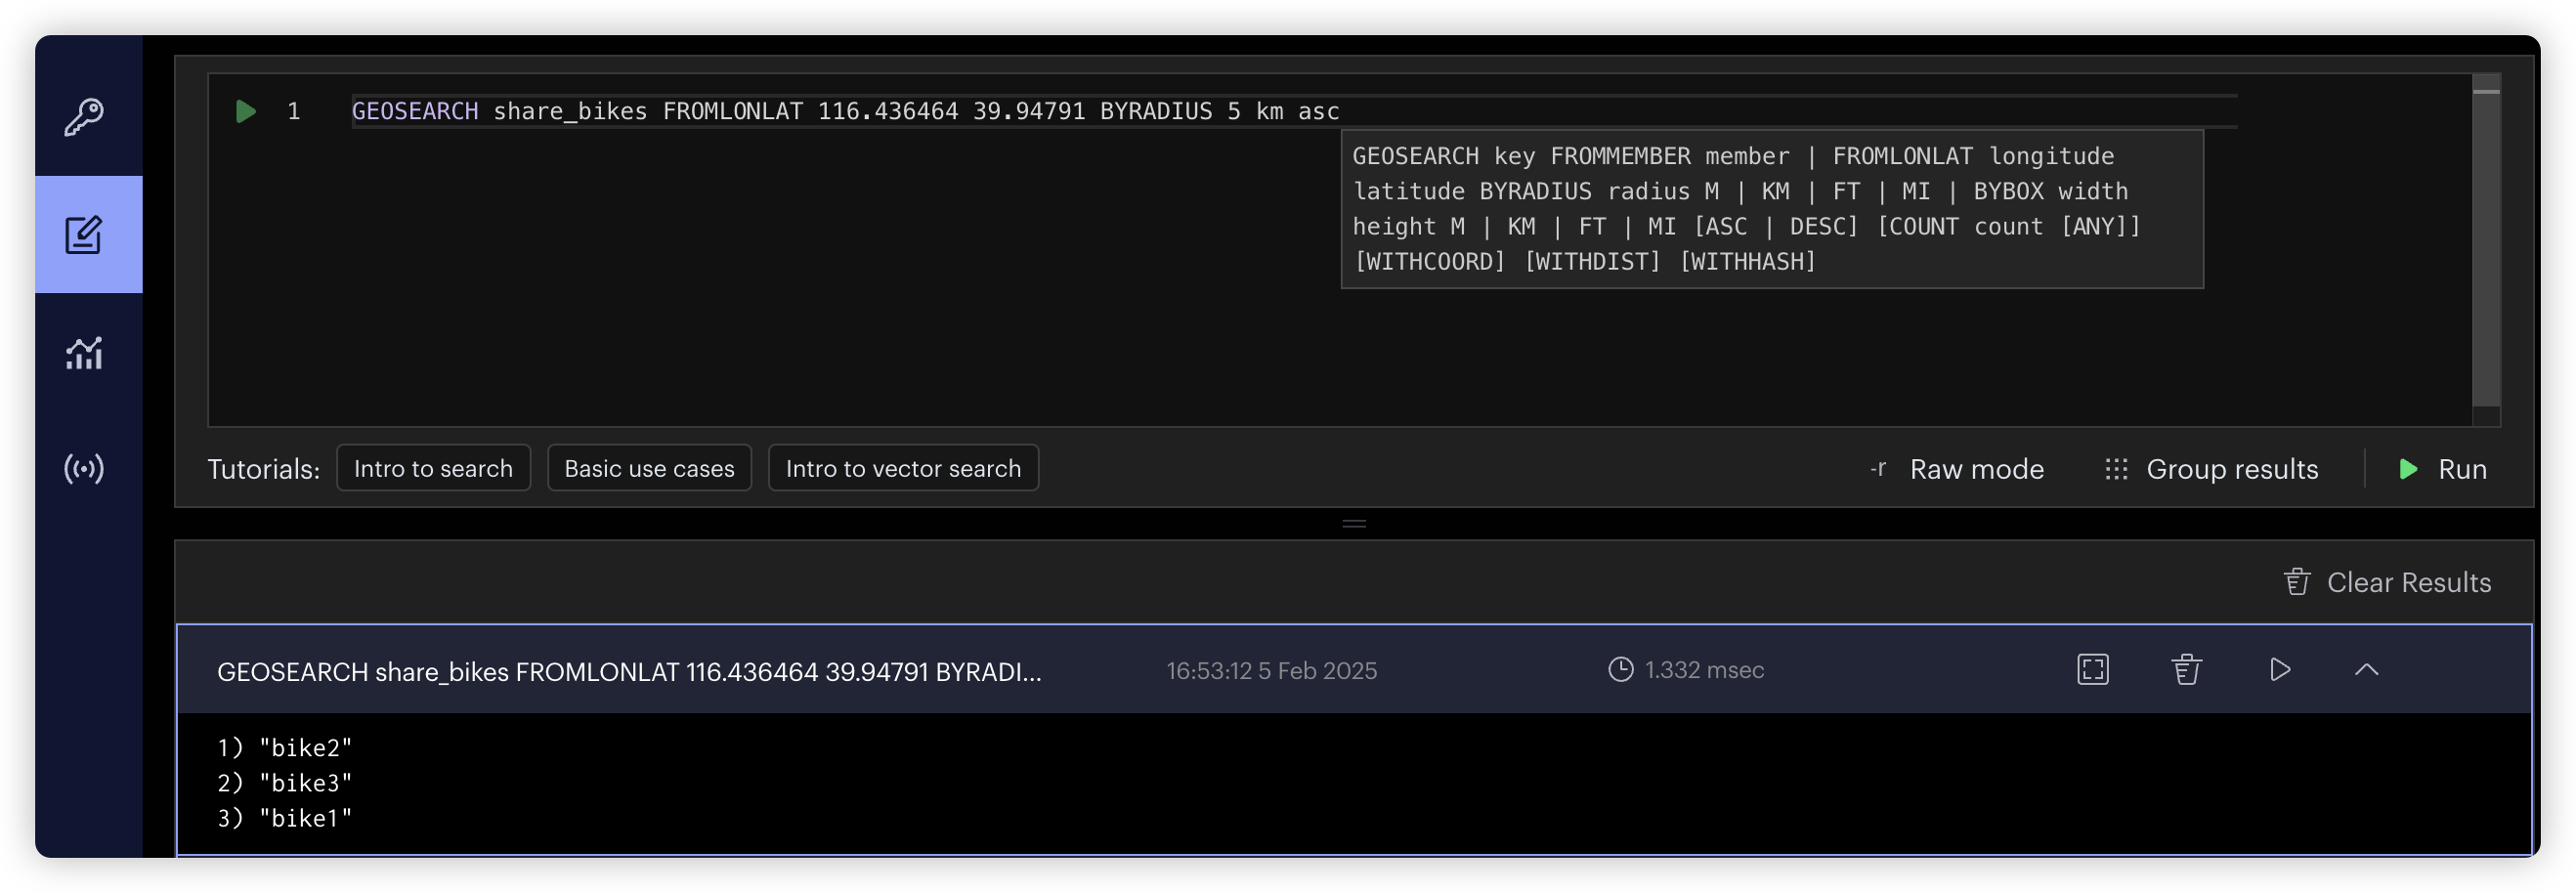2576x893 pixels.
Task: Open the Intro to vector search tutorial
Action: click(x=903, y=468)
